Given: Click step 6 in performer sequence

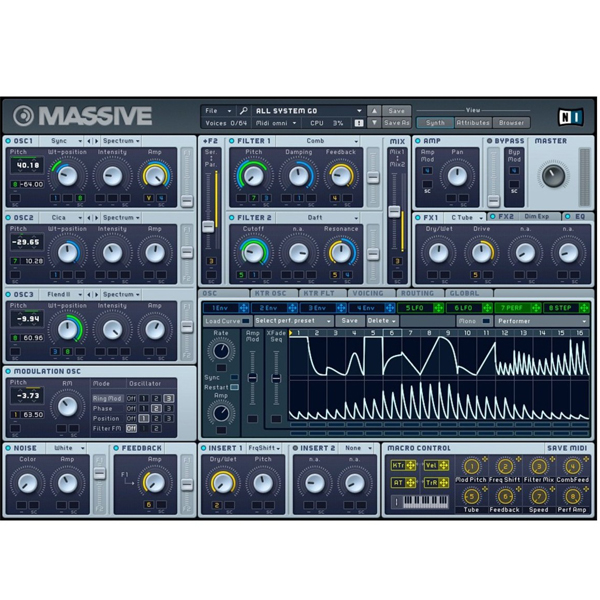Looking at the screenshot, I should tap(392, 333).
